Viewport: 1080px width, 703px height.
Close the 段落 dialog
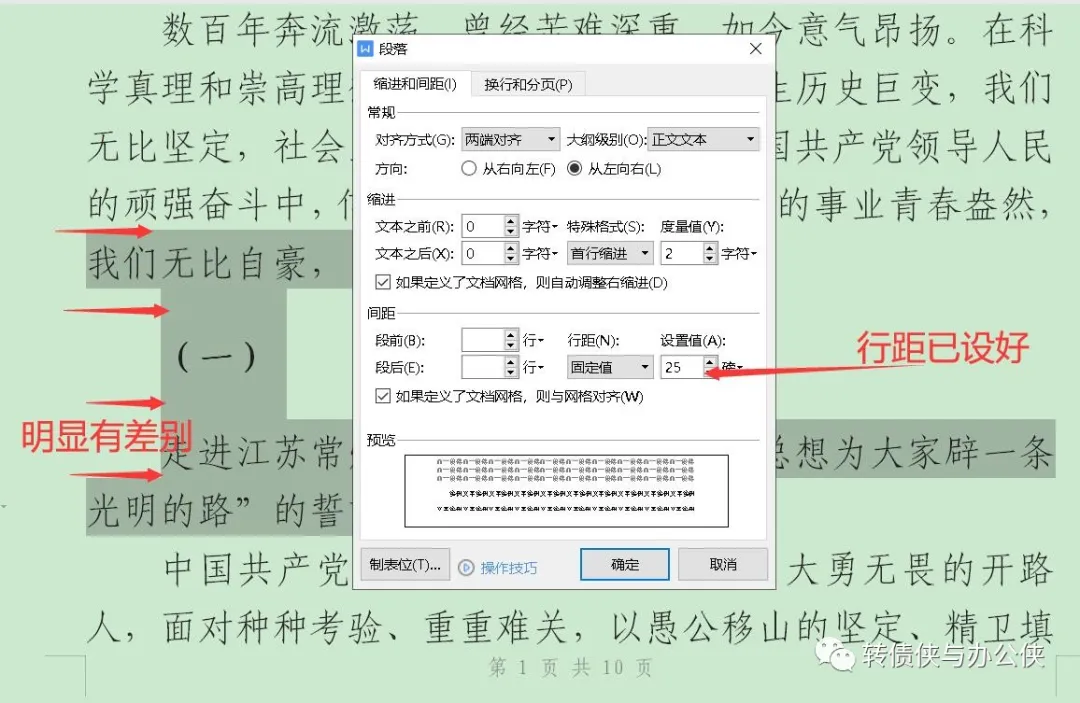click(x=756, y=49)
